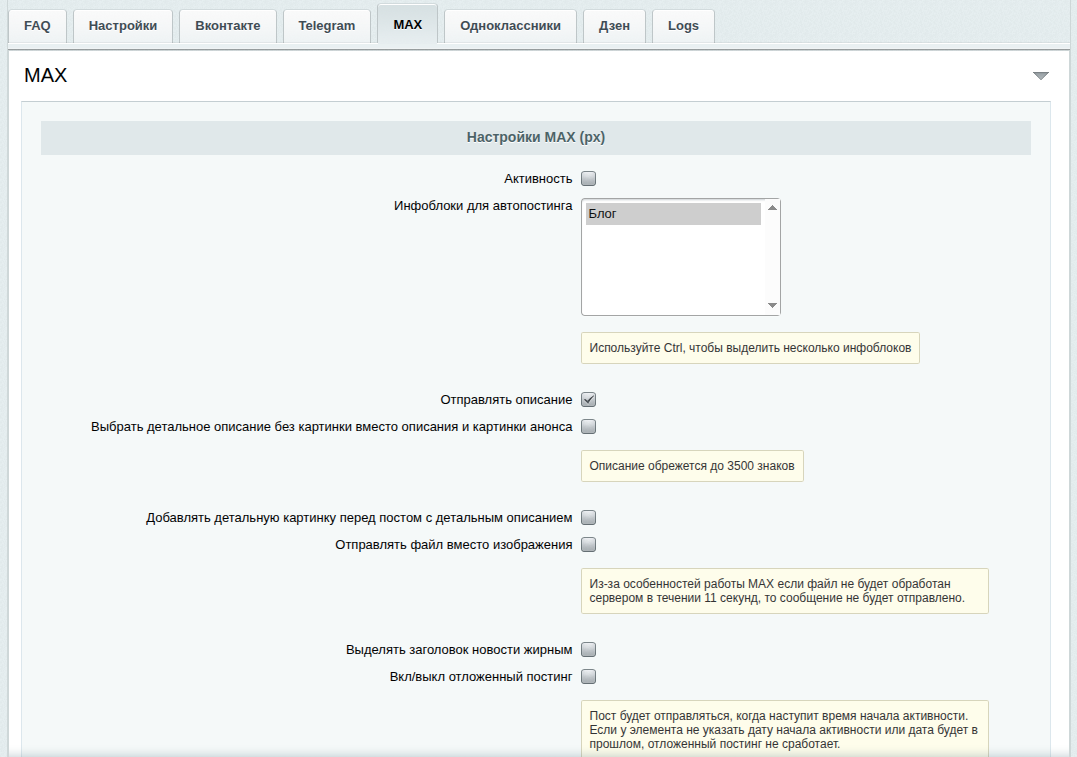Select the MAX tab

click(x=408, y=25)
